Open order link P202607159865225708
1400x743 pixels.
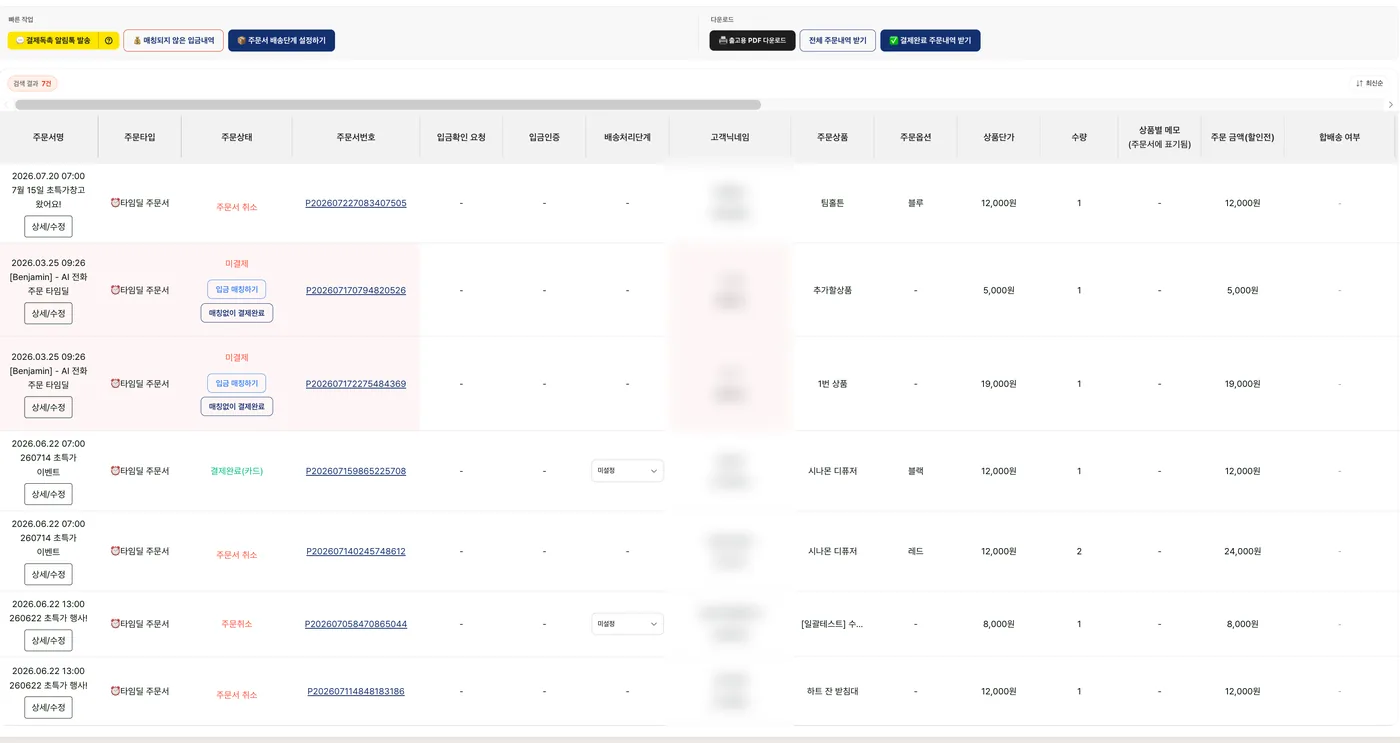(x=356, y=471)
